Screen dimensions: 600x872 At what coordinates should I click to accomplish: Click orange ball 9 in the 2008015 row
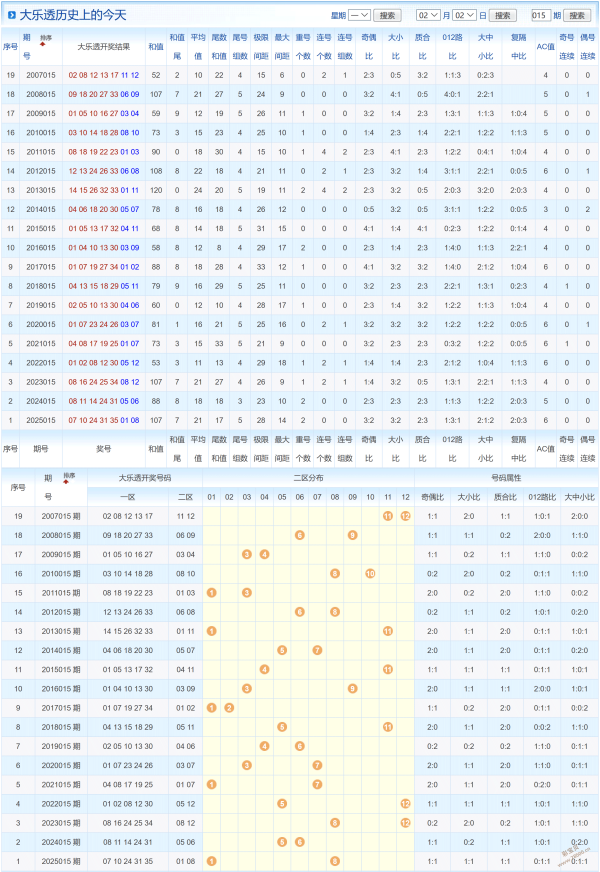tap(352, 535)
